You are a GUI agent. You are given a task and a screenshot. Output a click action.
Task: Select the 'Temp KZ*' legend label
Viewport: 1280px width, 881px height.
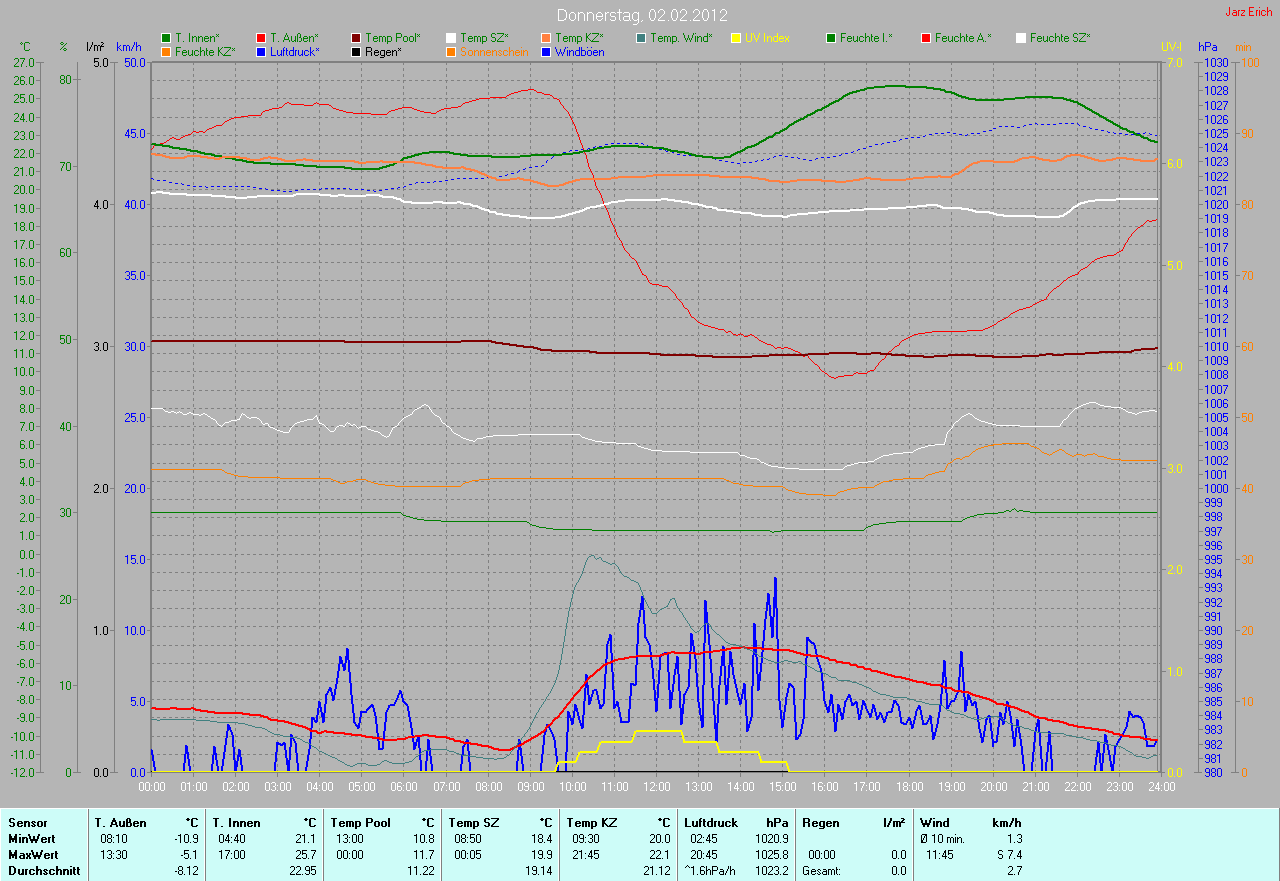pyautogui.click(x=579, y=38)
